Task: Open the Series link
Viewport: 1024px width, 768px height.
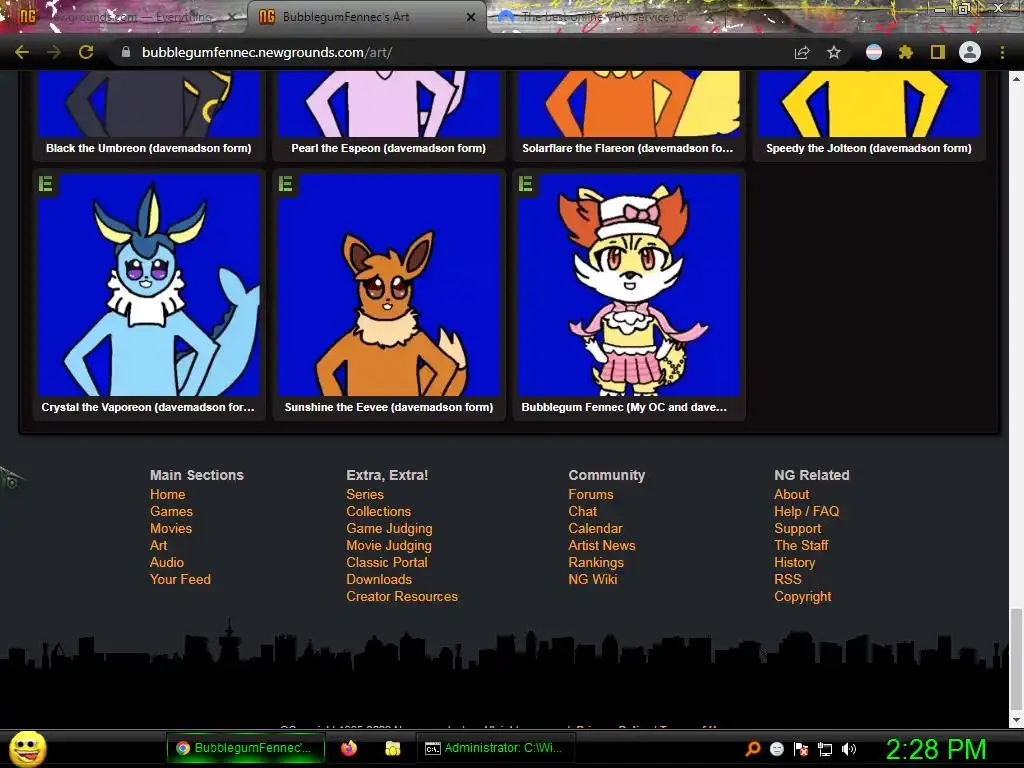Action: 365,494
